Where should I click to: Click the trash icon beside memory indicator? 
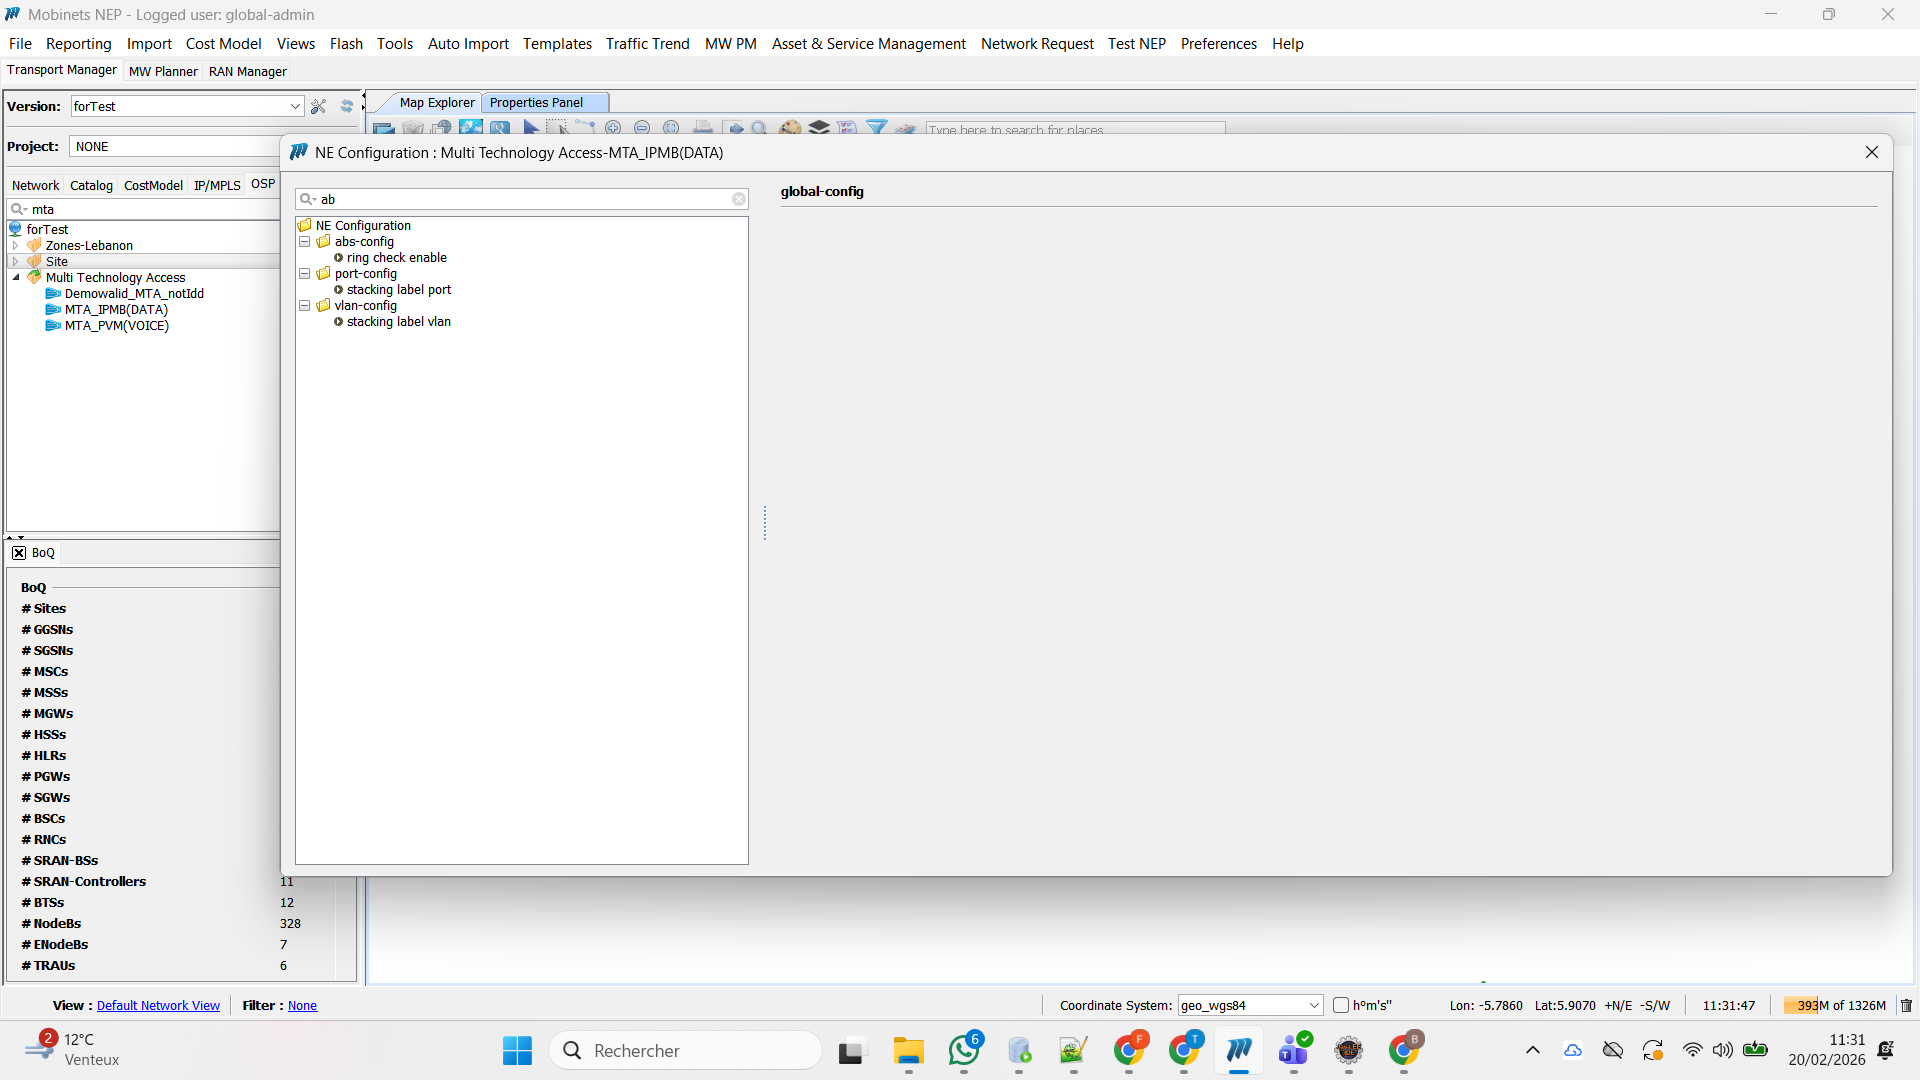pos(1906,1005)
